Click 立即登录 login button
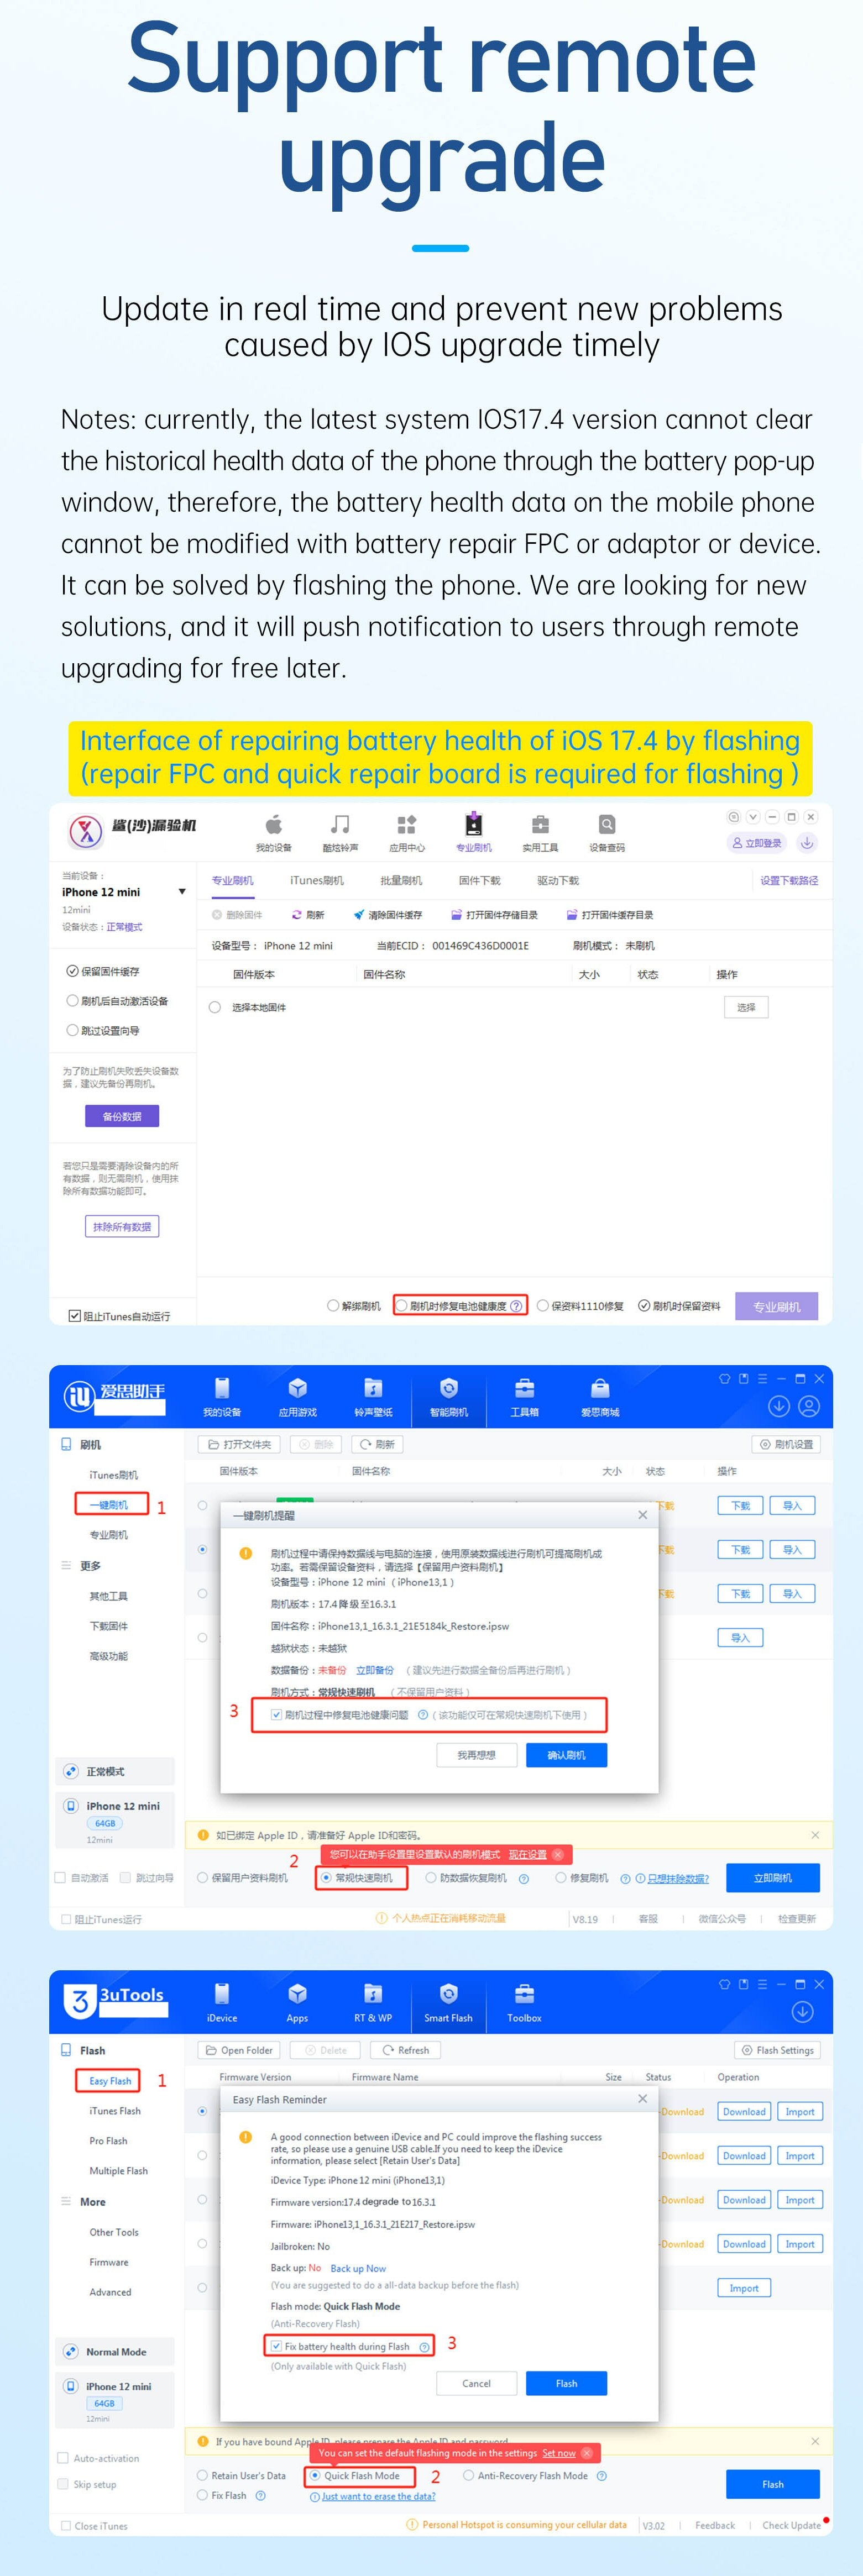The image size is (863, 2576). click(x=756, y=843)
